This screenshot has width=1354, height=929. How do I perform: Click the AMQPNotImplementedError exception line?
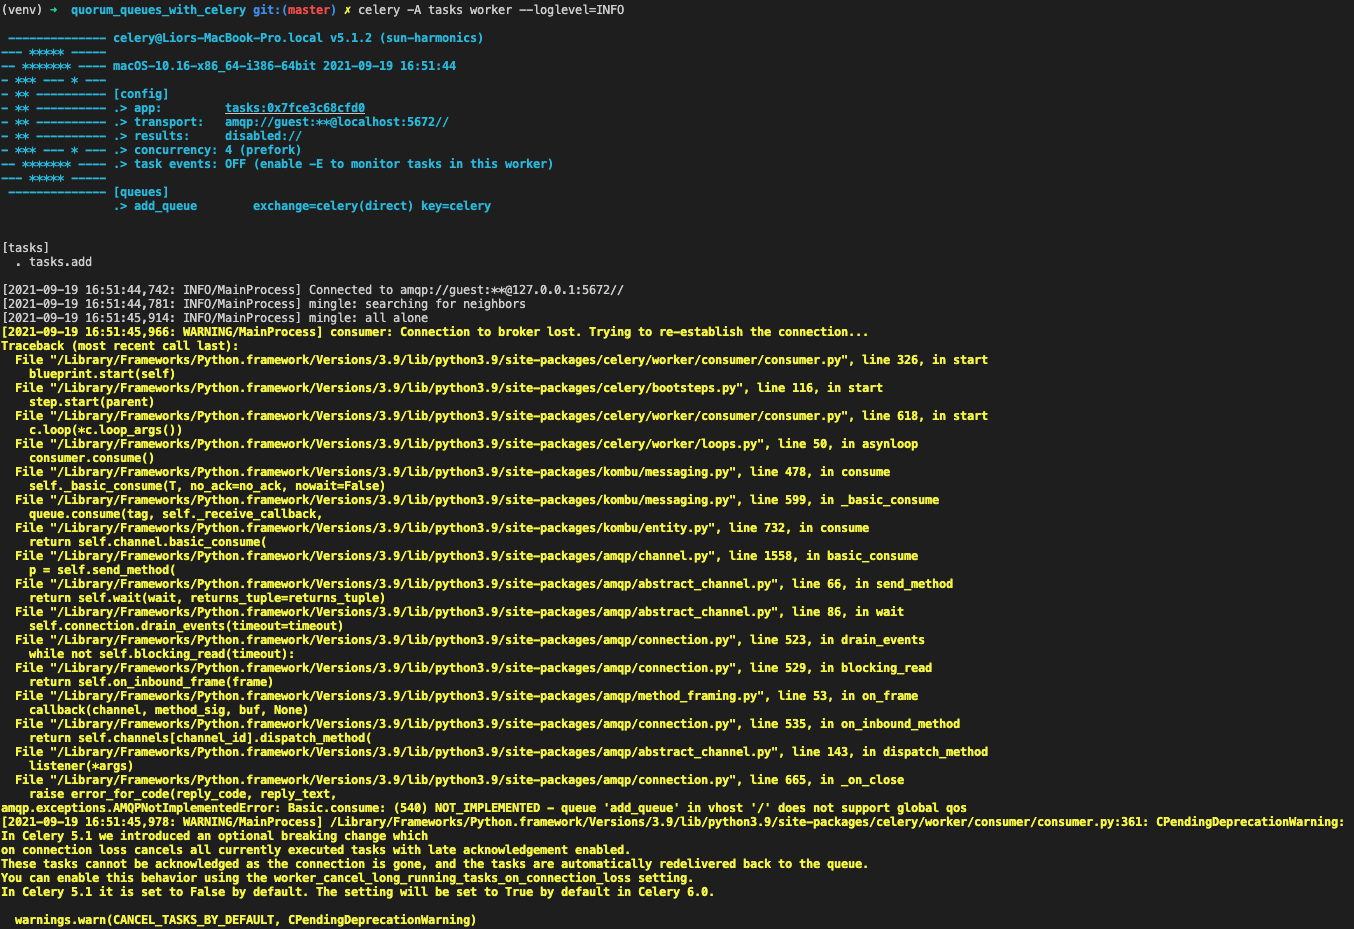(484, 808)
